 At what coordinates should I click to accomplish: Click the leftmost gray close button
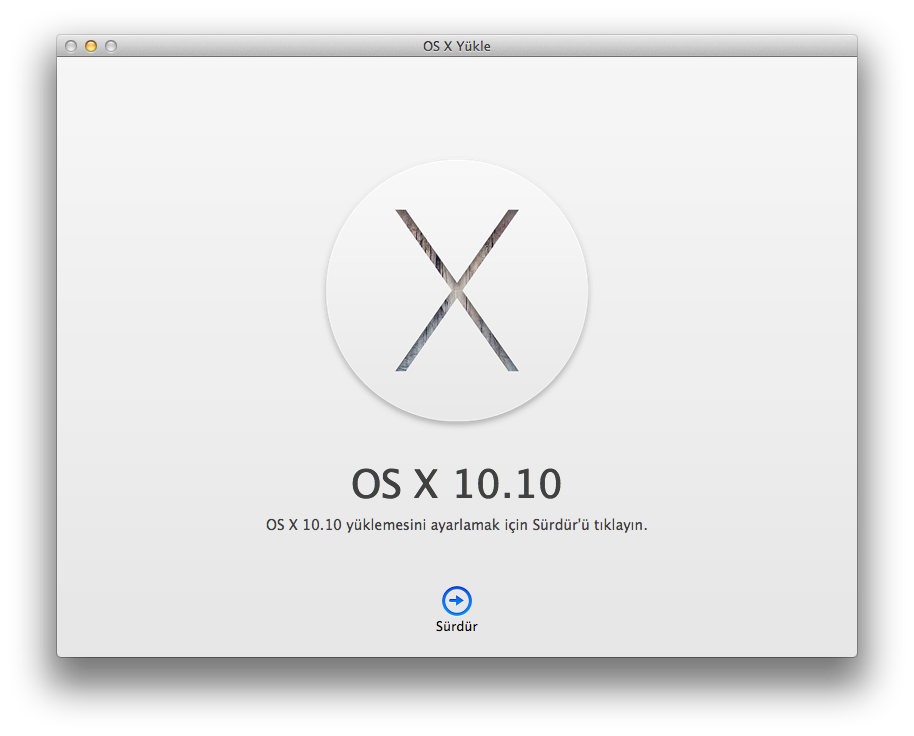71,46
